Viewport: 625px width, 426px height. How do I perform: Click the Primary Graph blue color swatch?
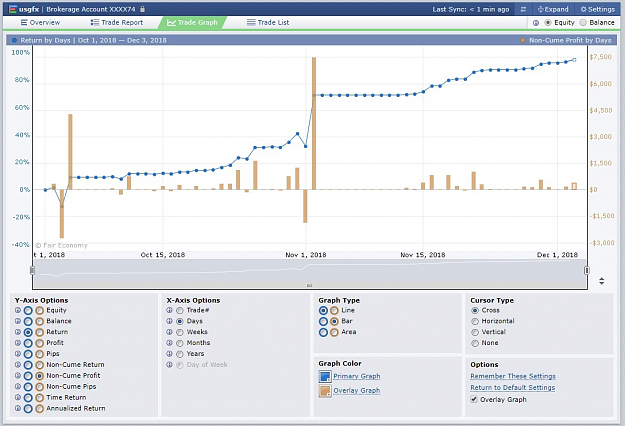pyautogui.click(x=325, y=376)
